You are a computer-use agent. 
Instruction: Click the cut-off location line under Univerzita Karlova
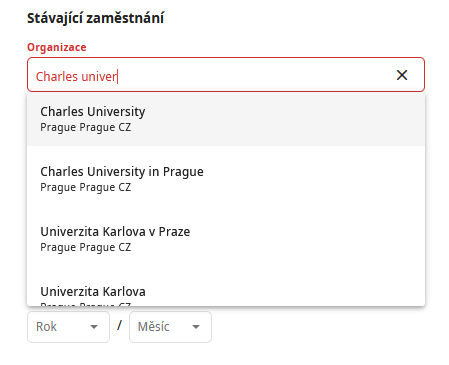86,304
